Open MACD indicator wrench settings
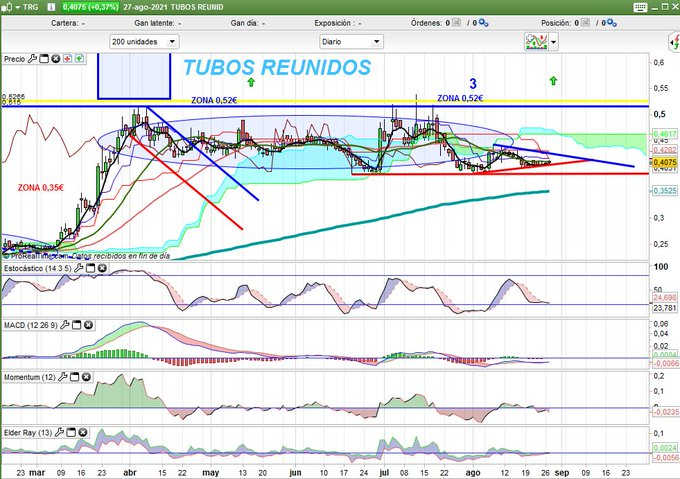Screen dimensions: 680x479 [x=65, y=325]
